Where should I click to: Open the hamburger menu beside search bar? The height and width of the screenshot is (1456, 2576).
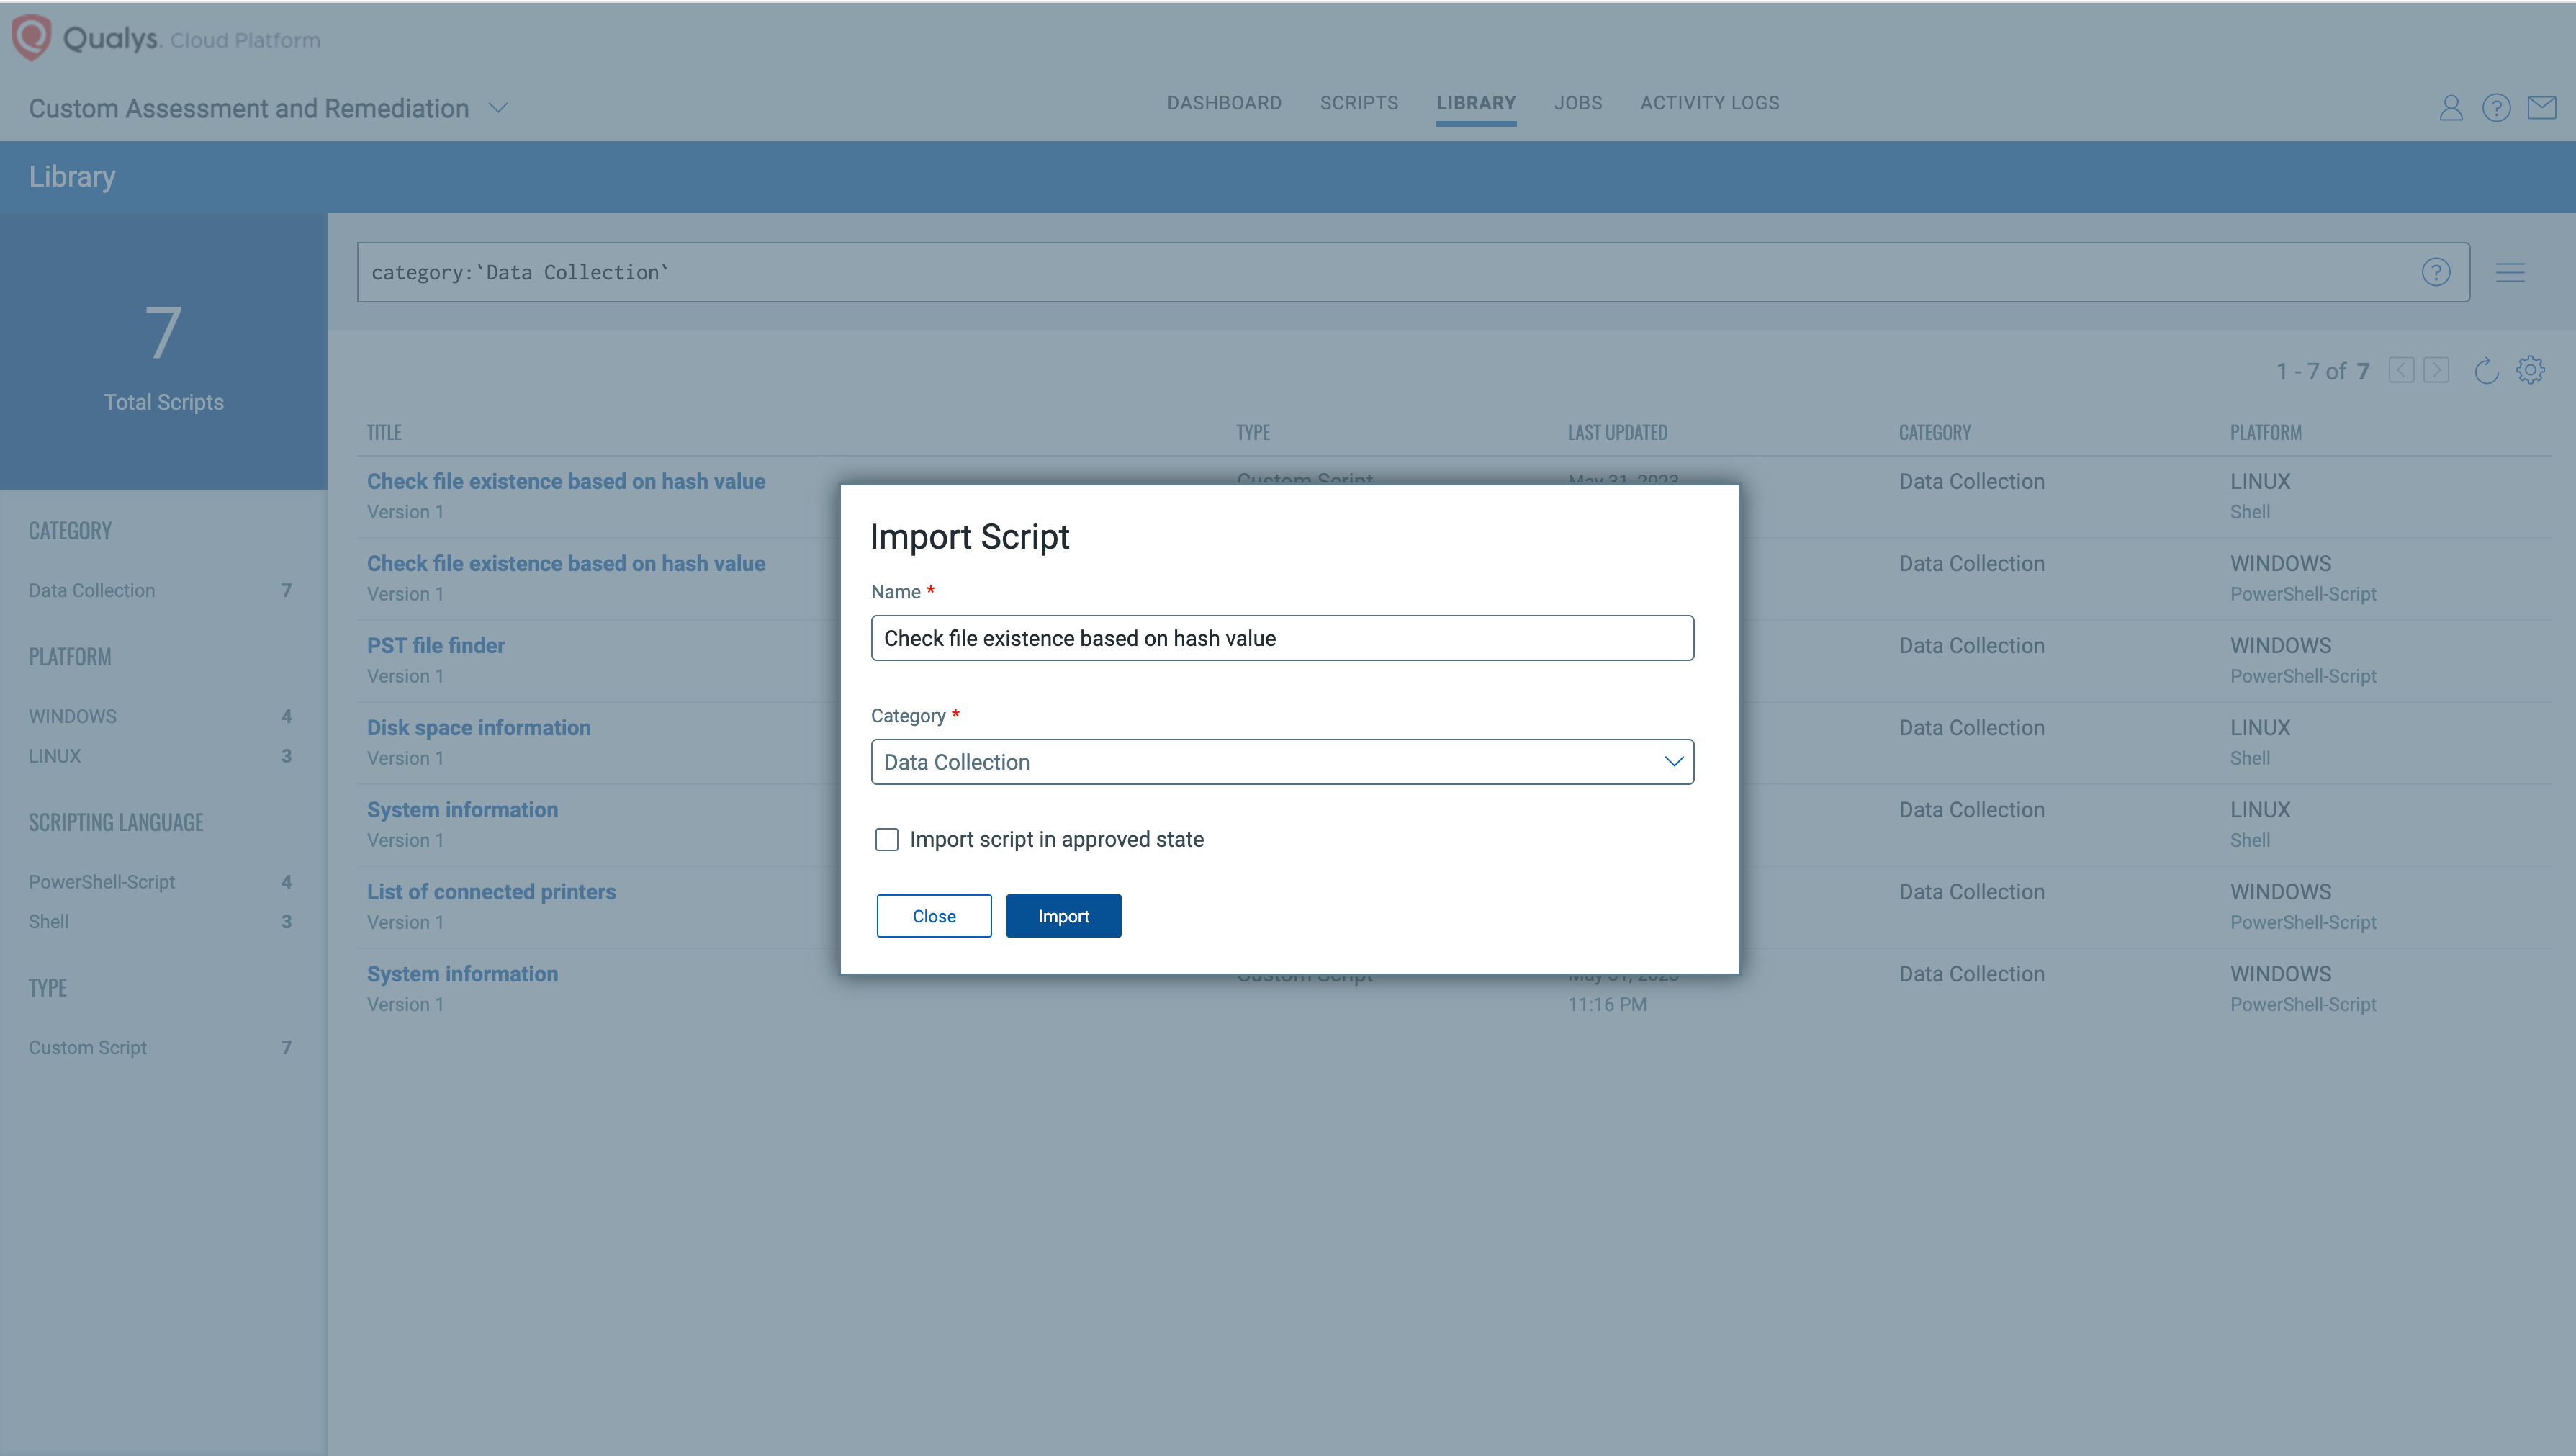2510,272
